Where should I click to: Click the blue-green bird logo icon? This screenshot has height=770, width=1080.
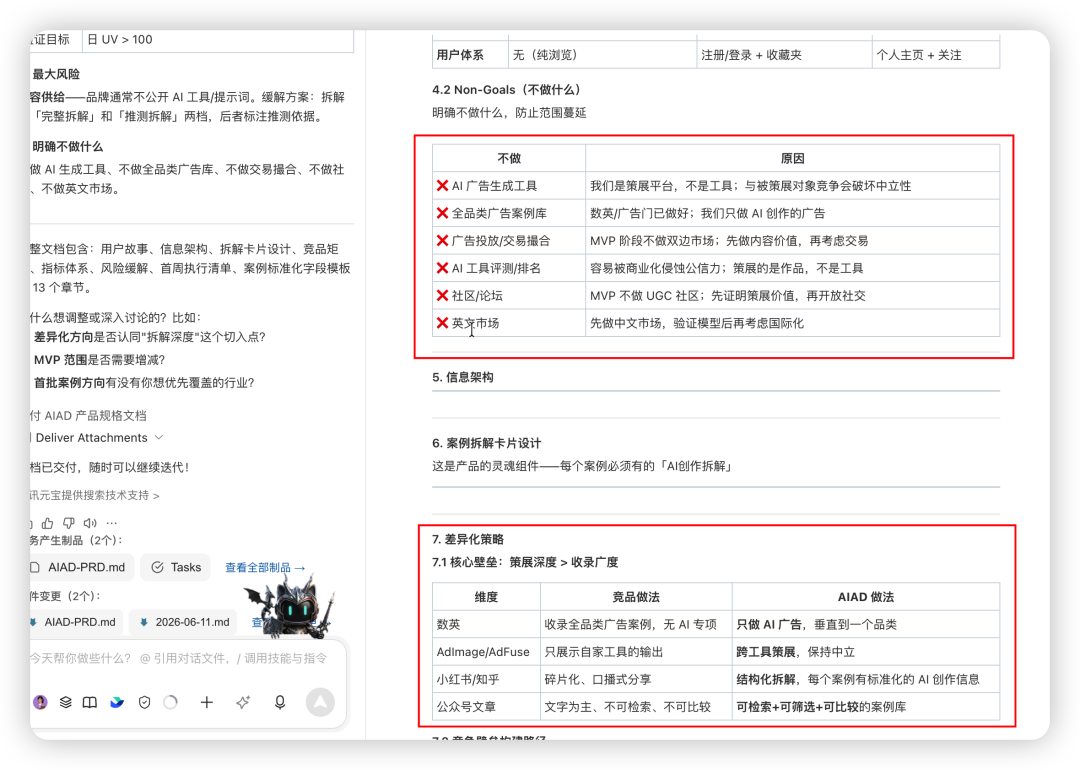pyautogui.click(x=117, y=702)
